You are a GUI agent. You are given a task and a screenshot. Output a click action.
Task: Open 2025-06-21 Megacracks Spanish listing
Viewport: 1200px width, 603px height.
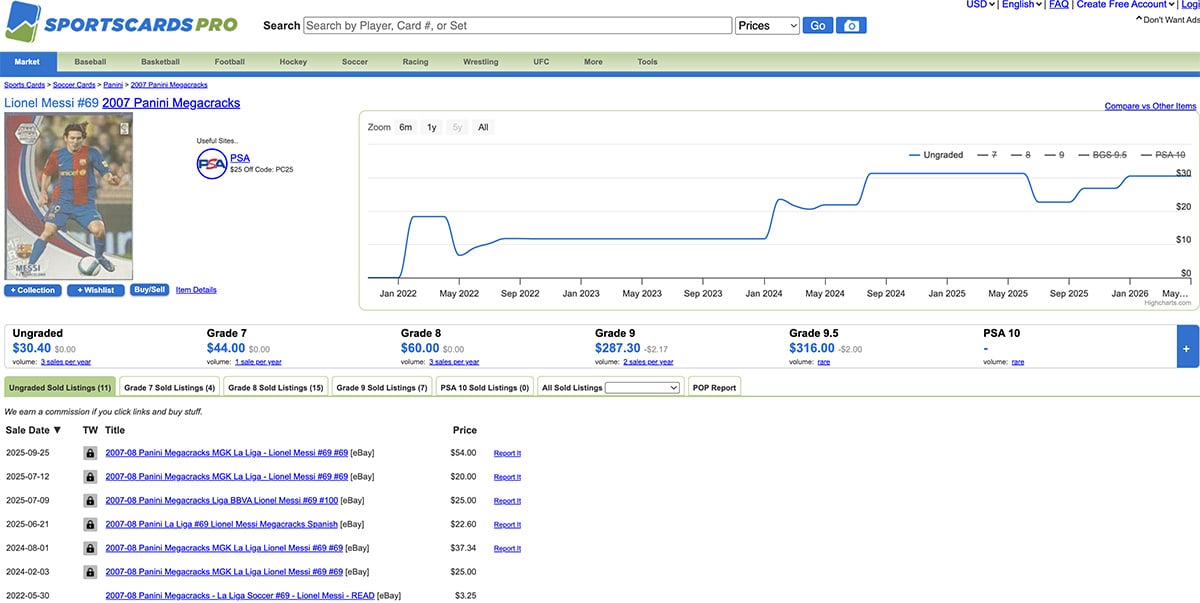pyautogui.click(x=222, y=524)
